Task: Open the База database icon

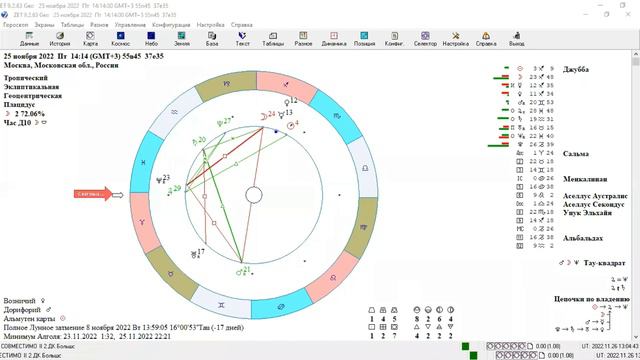Action: point(212,39)
